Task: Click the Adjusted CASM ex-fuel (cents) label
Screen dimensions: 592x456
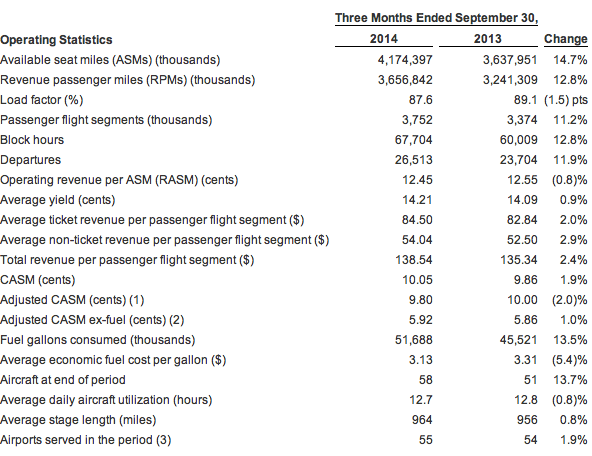Action: [92, 320]
